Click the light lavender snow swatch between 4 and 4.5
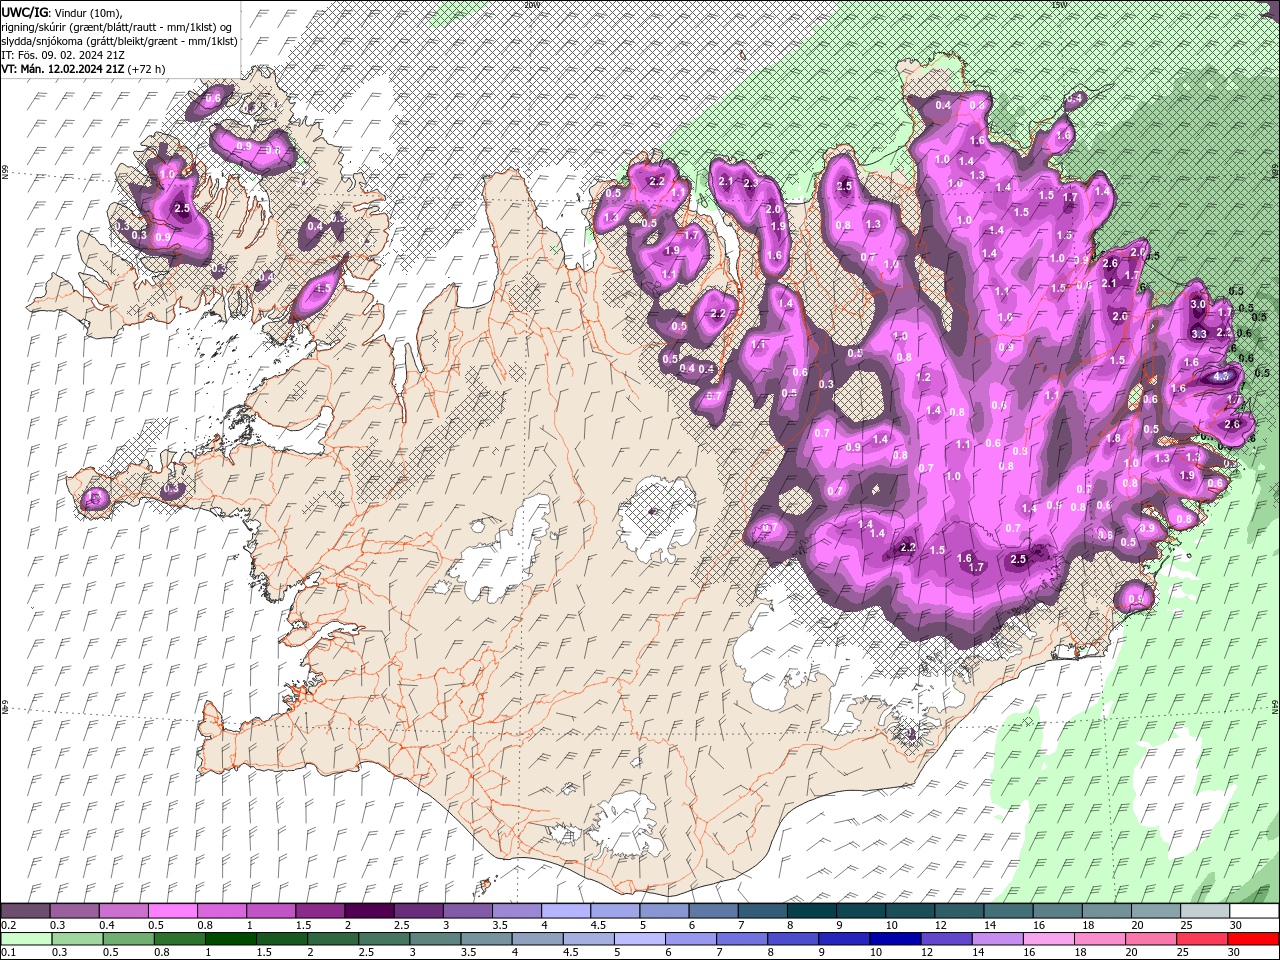This screenshot has height=960, width=1280. pyautogui.click(x=566, y=911)
